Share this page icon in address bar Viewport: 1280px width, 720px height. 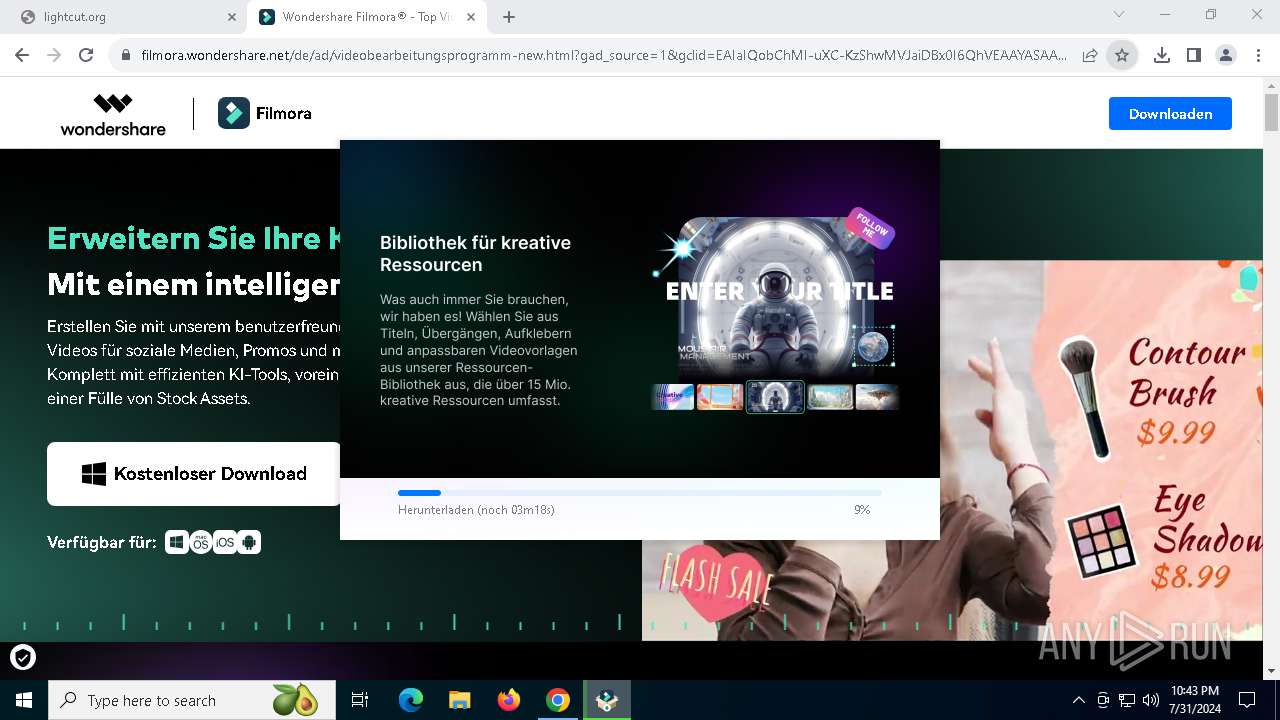pos(1090,56)
